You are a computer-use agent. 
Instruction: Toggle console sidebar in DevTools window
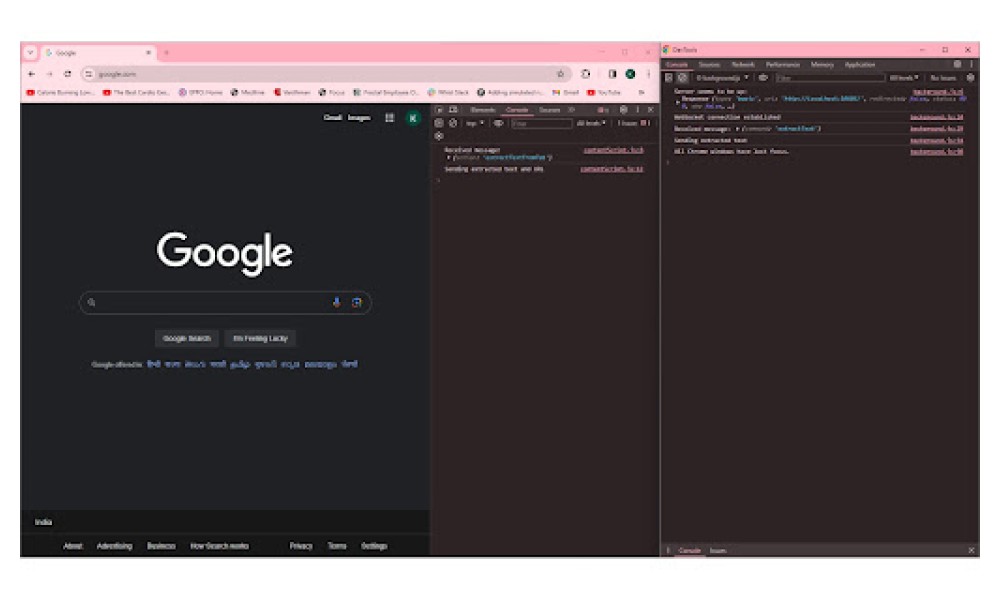point(668,78)
